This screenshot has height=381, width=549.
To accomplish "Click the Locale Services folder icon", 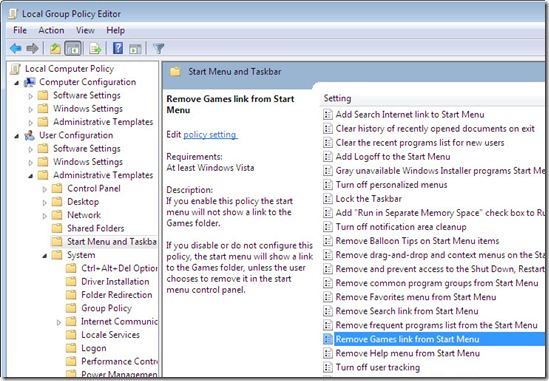I will pyautogui.click(x=71, y=335).
